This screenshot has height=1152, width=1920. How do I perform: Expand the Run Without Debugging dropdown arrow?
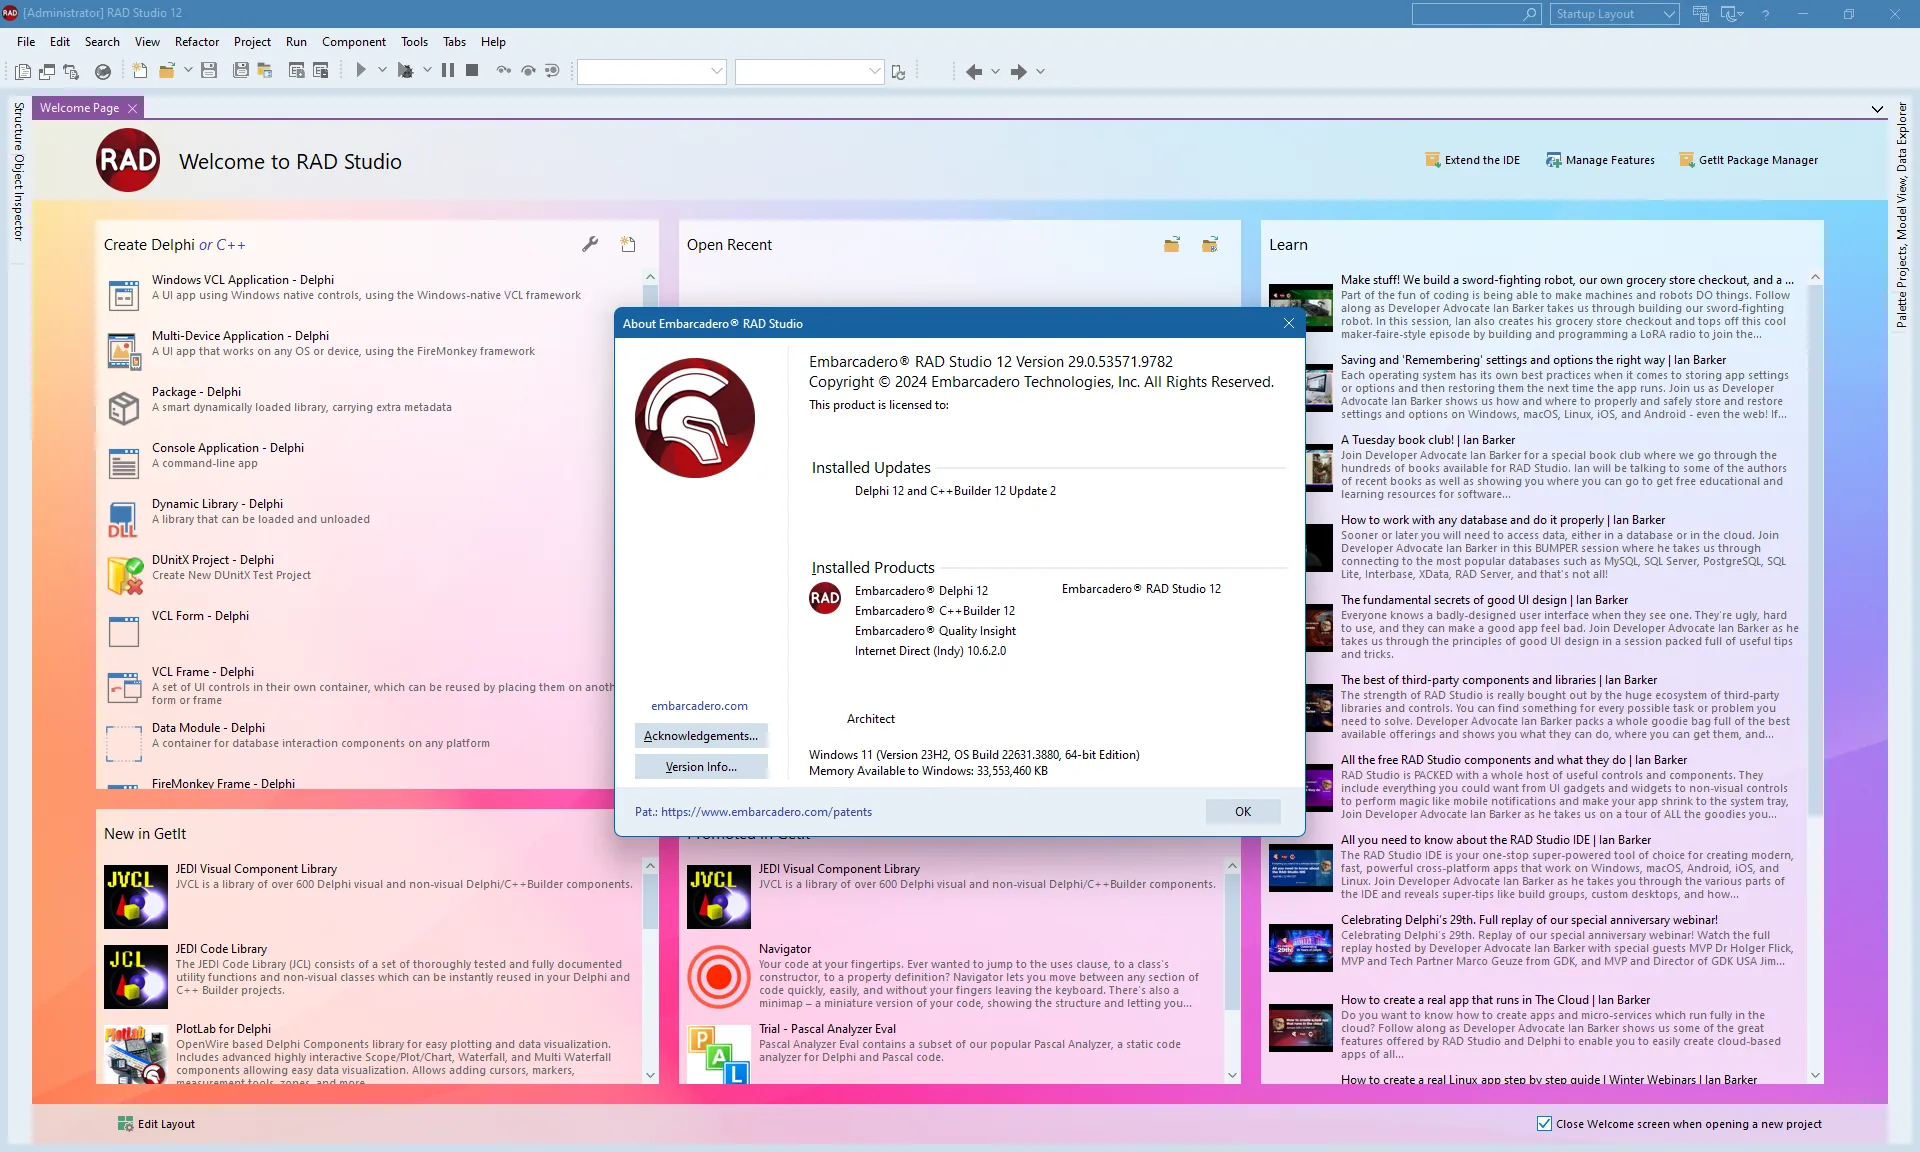coord(427,71)
